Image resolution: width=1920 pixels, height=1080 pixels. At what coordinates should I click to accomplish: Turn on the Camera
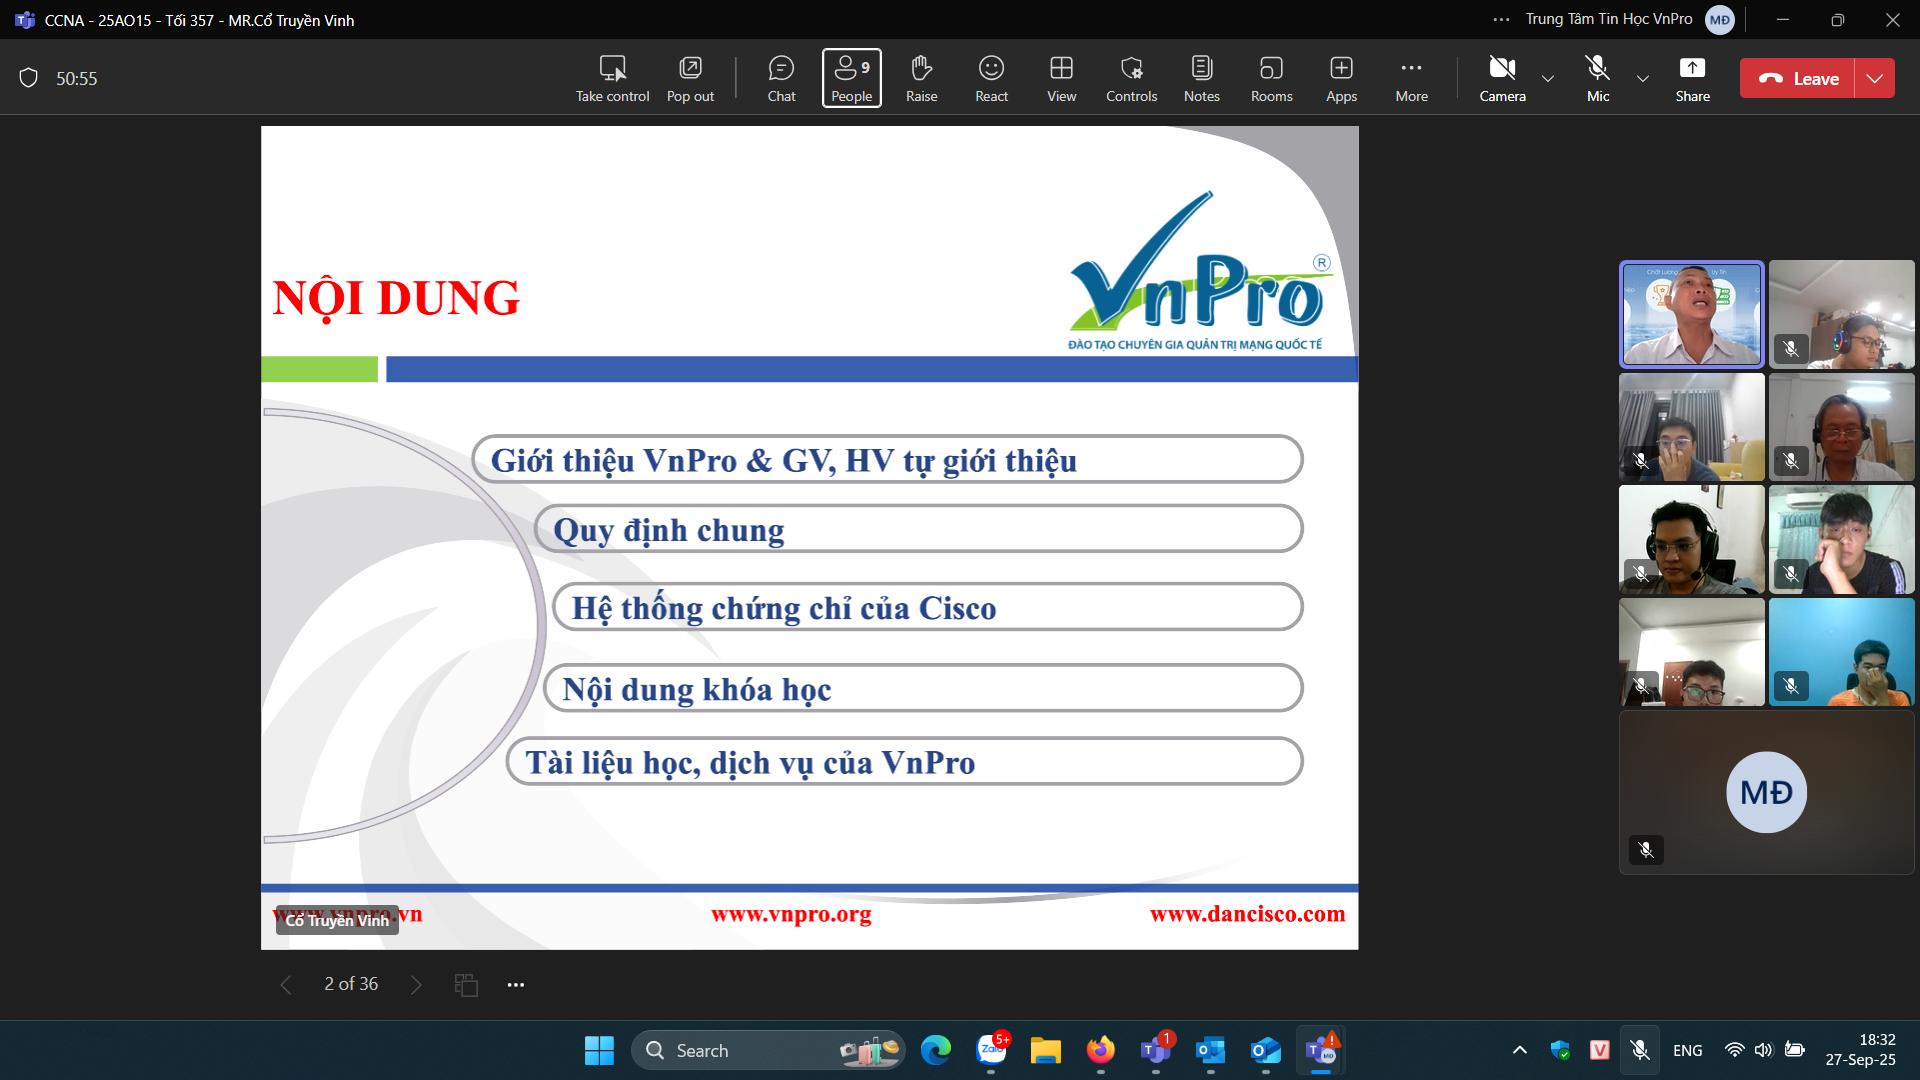point(1502,78)
